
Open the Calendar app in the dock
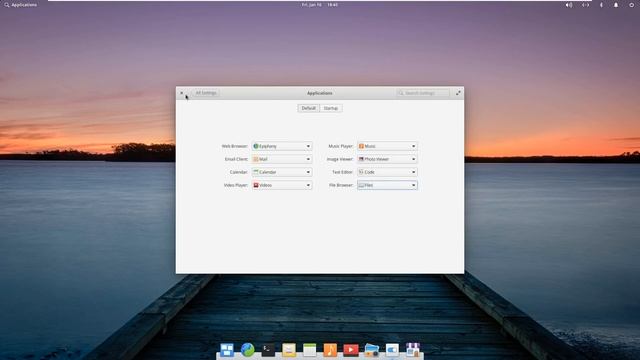coord(309,350)
